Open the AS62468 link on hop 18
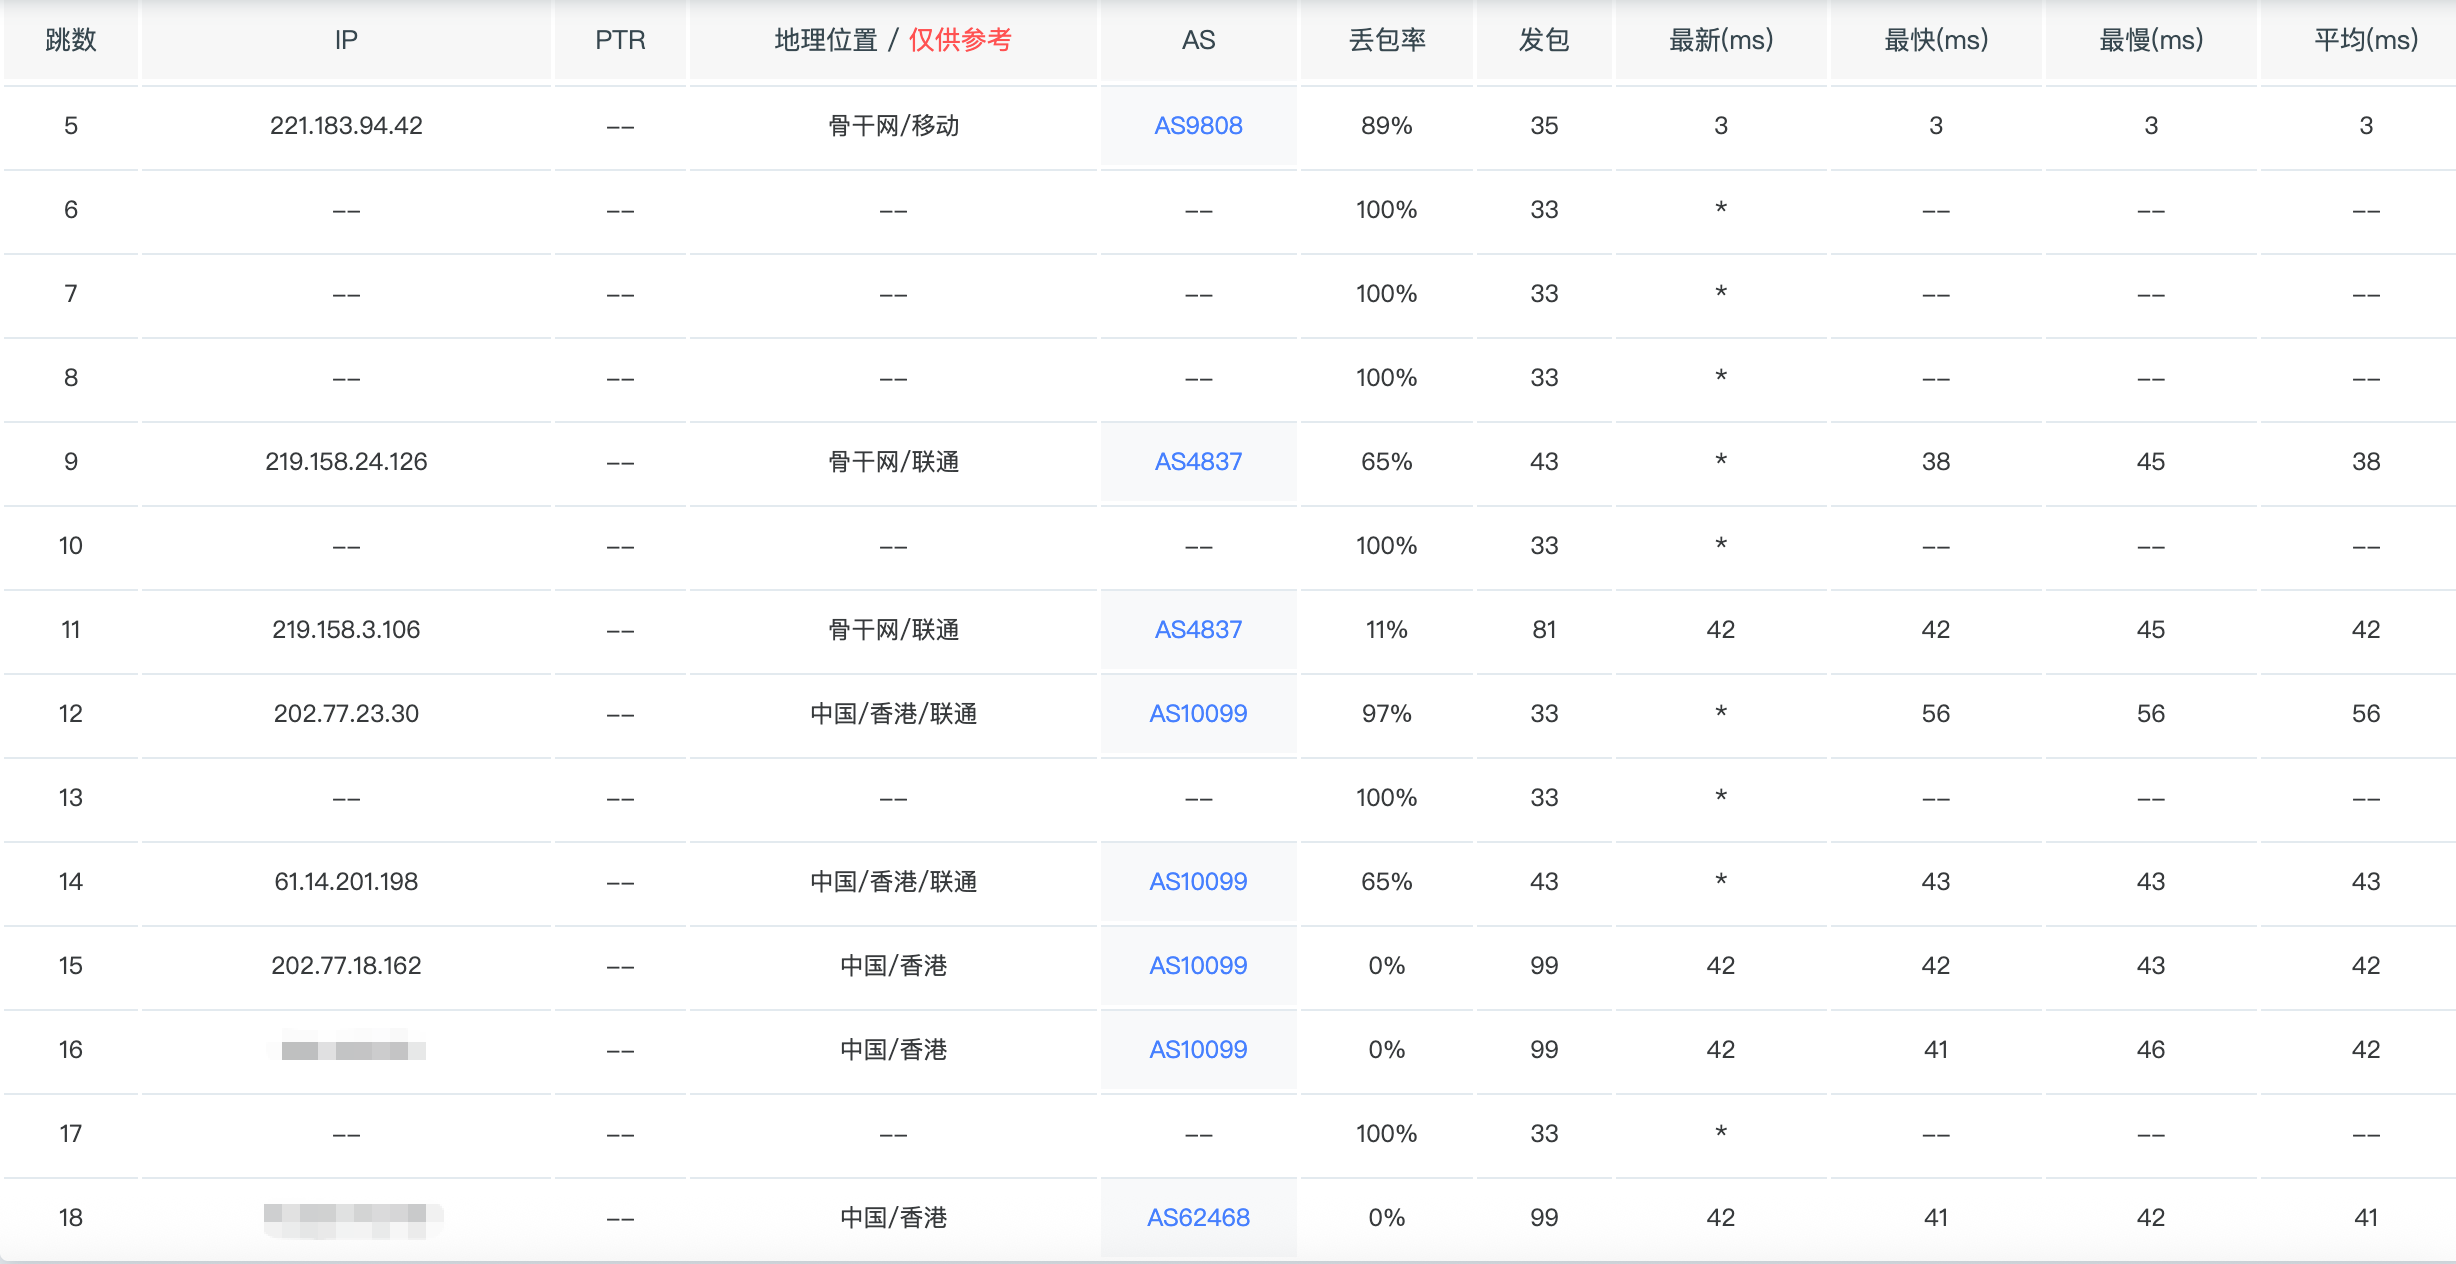Viewport: 2456px width, 1264px height. pyautogui.click(x=1198, y=1218)
